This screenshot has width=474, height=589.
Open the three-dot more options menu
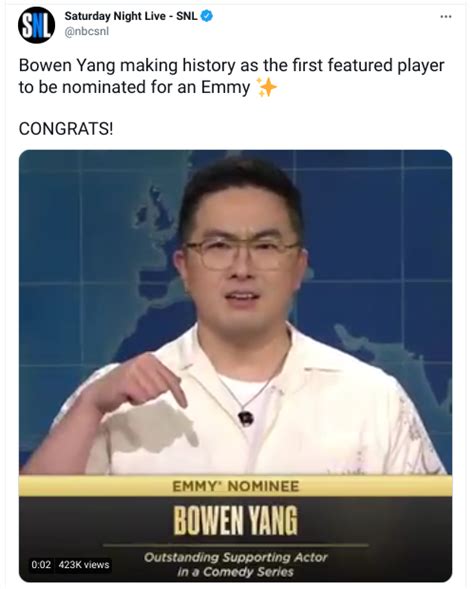click(x=446, y=17)
